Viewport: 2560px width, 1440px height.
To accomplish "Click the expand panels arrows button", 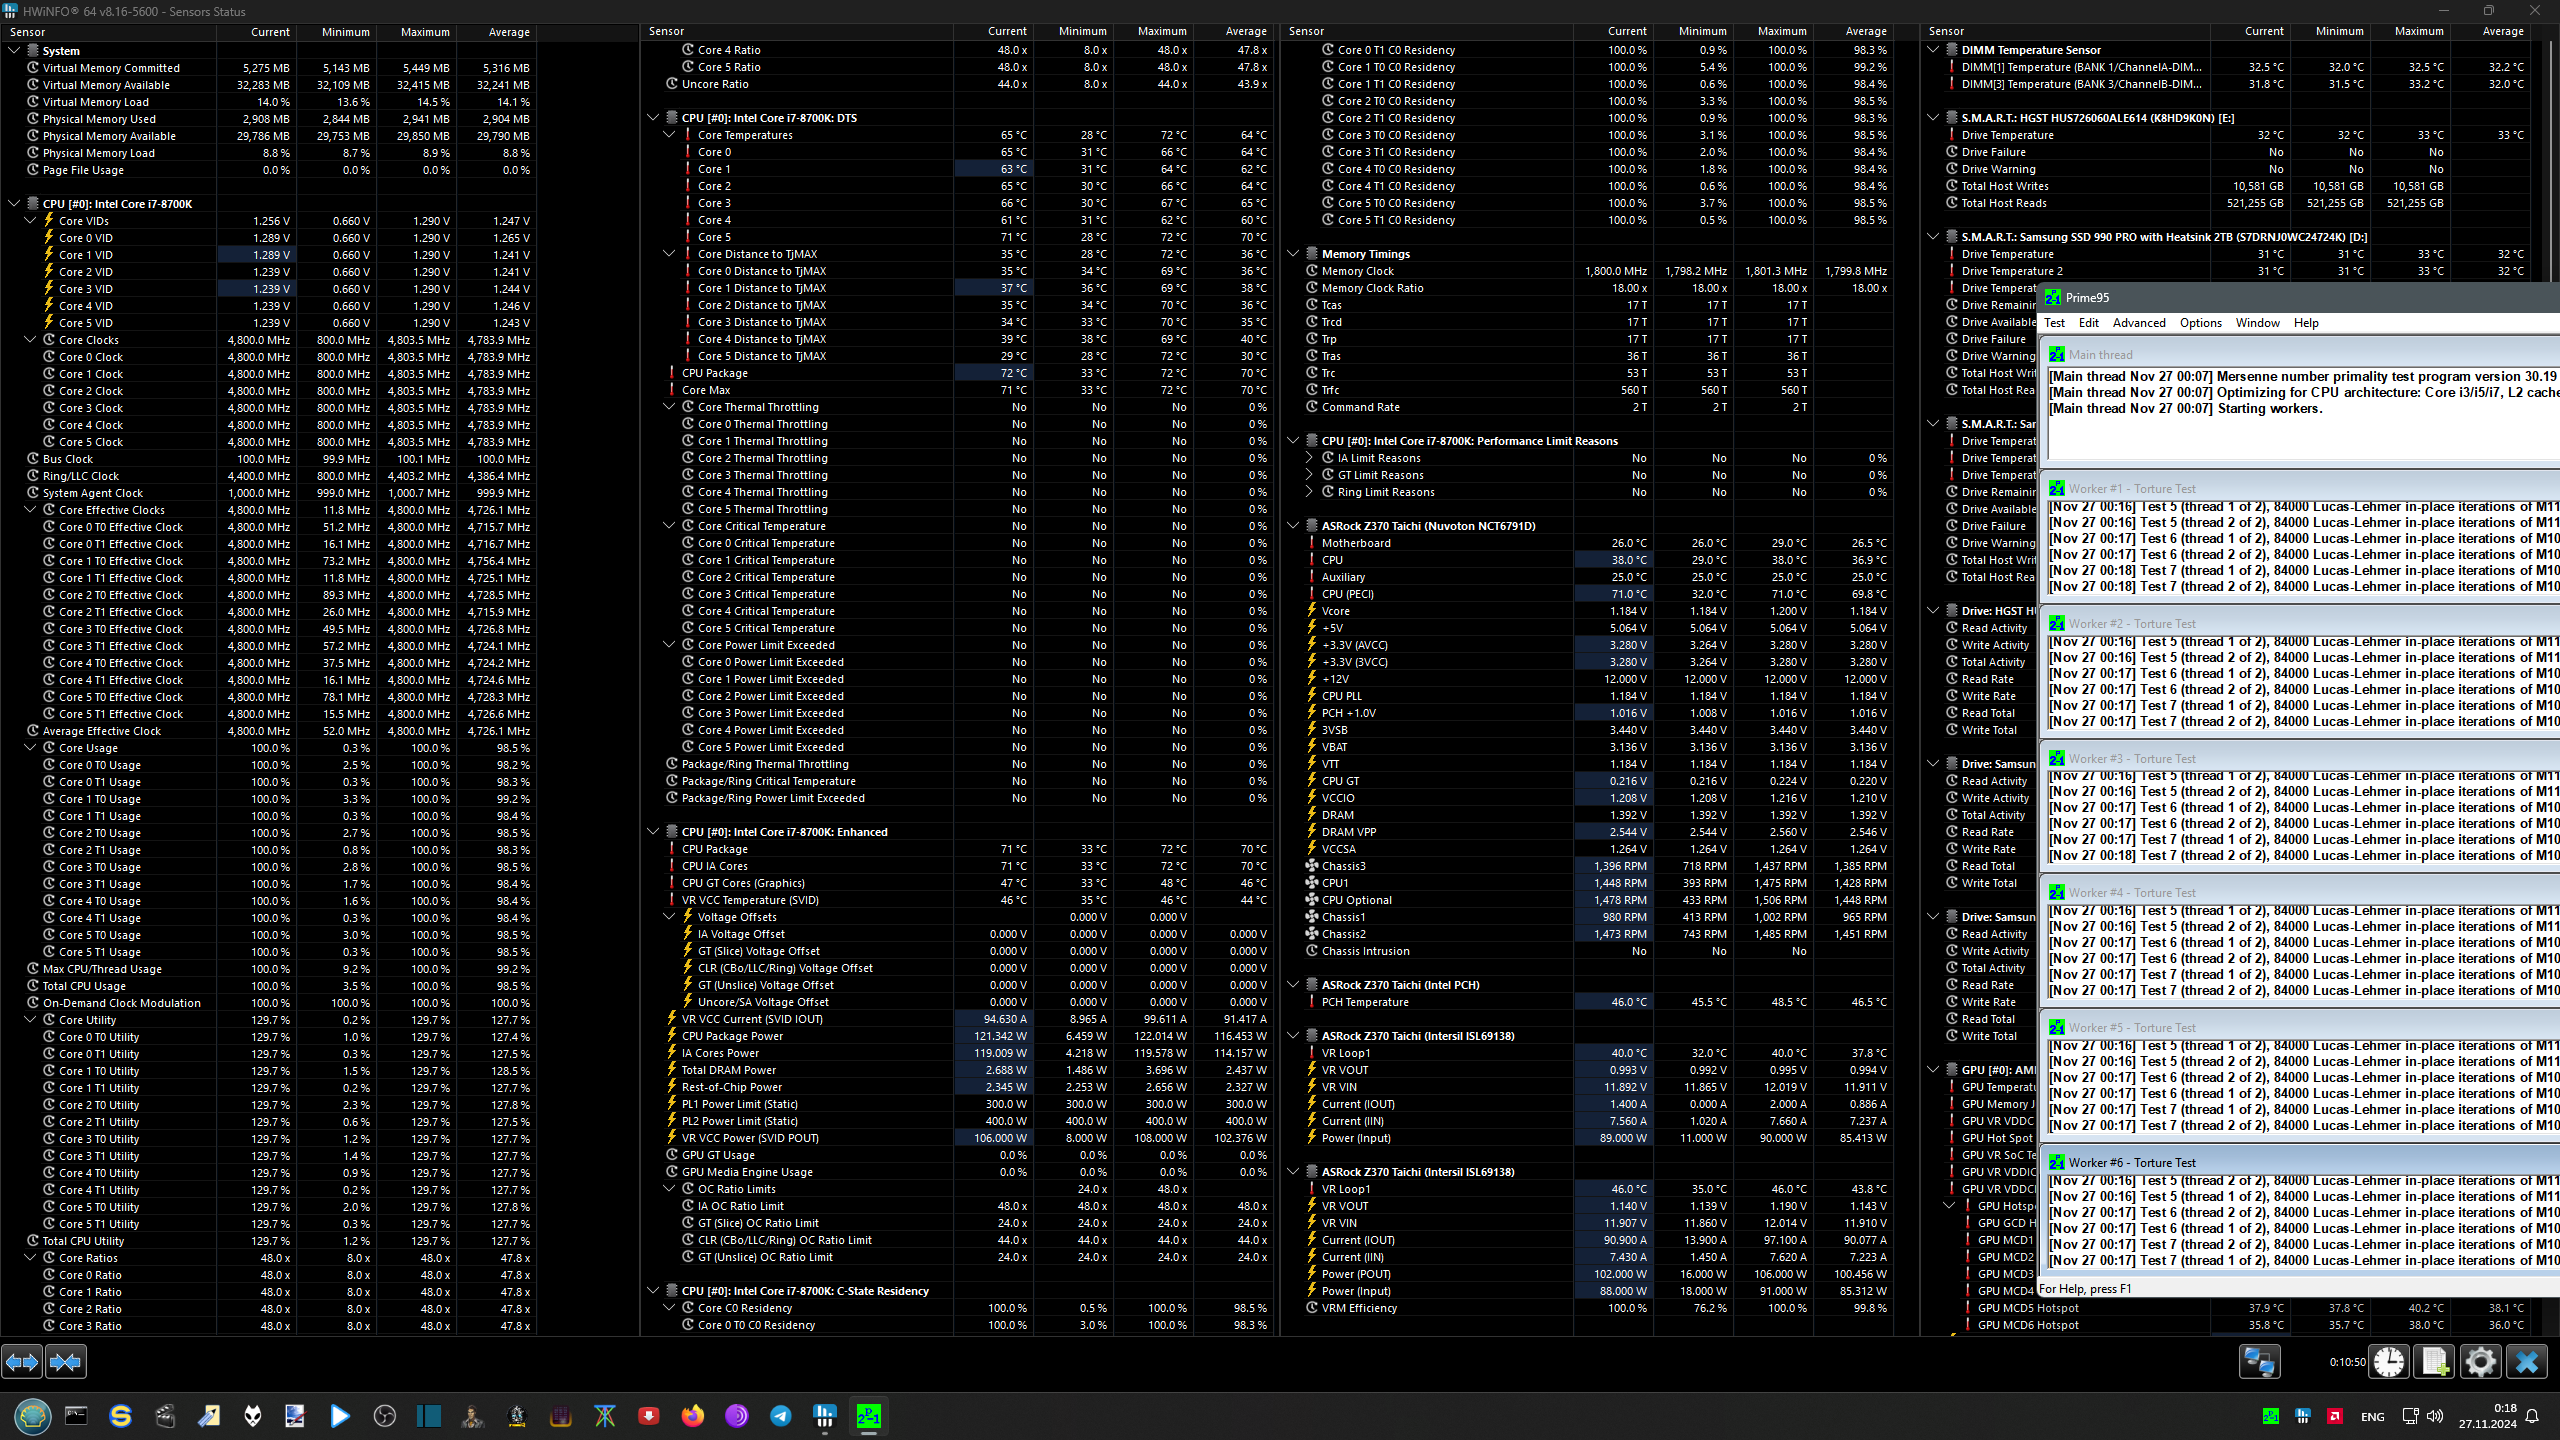I will [22, 1361].
